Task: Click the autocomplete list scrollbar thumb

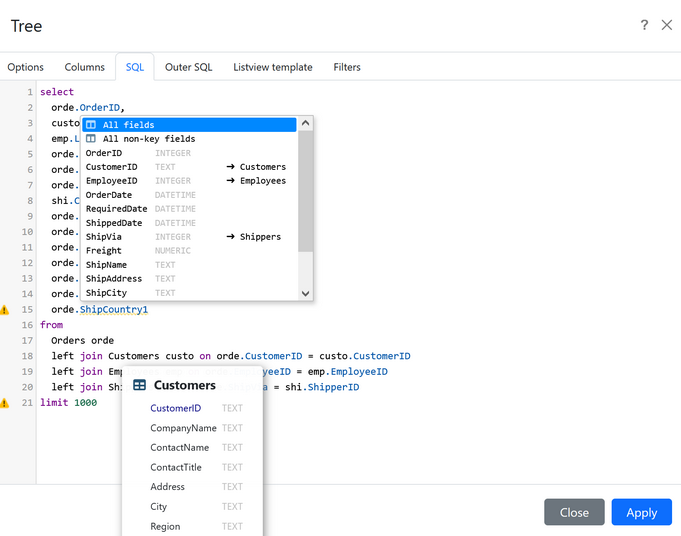Action: tap(305, 191)
